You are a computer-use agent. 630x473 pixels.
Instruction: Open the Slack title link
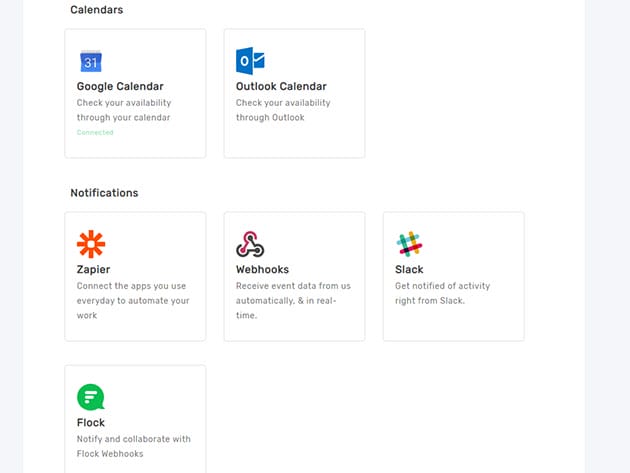[409, 269]
